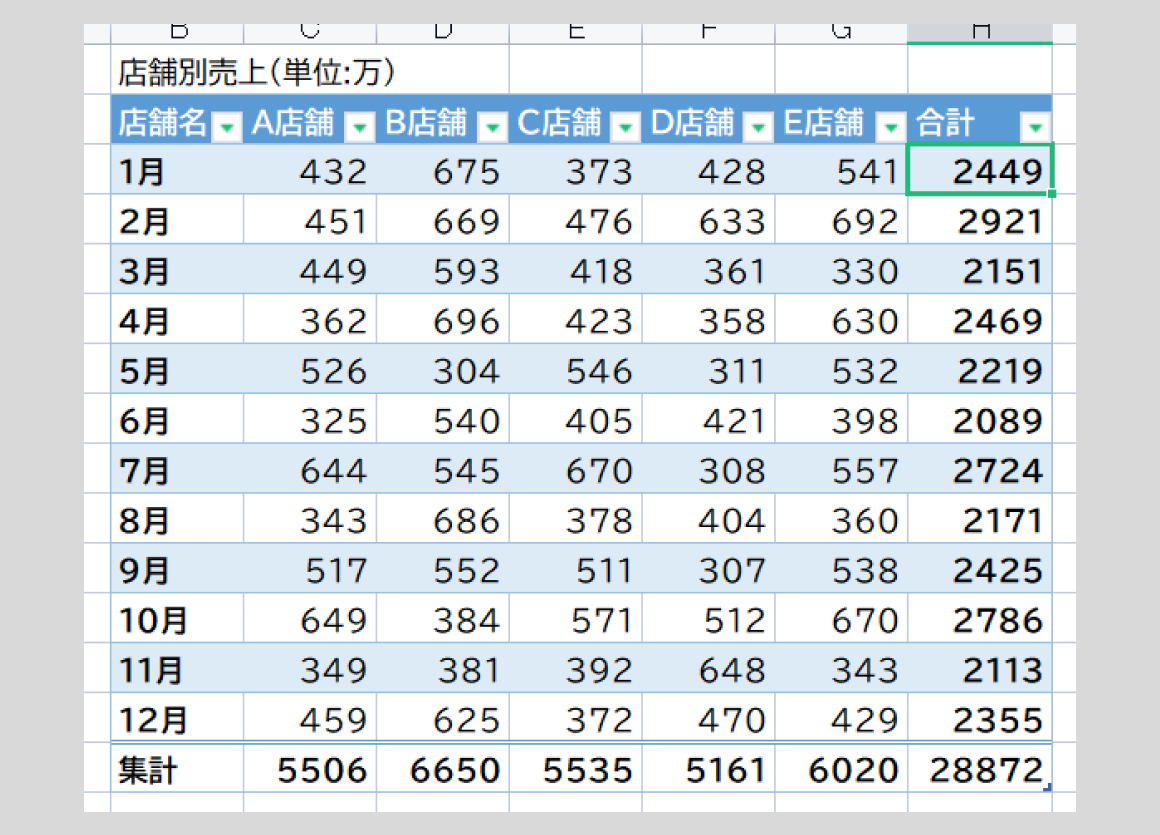Select cell with value 669
Image resolution: width=1160 pixels, height=835 pixels.
tap(442, 220)
